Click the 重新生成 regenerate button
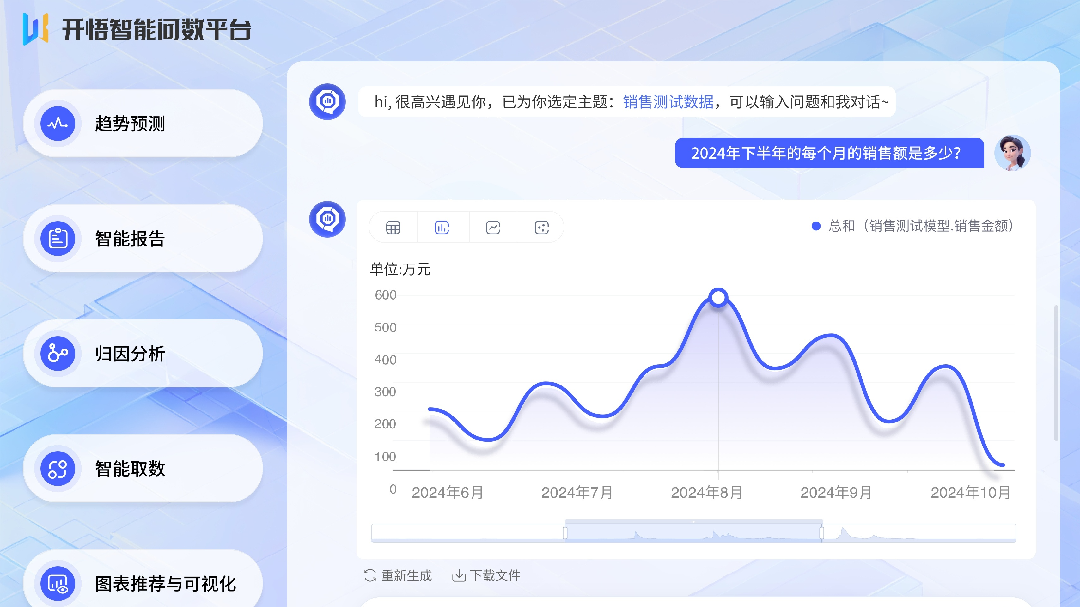 coord(398,576)
